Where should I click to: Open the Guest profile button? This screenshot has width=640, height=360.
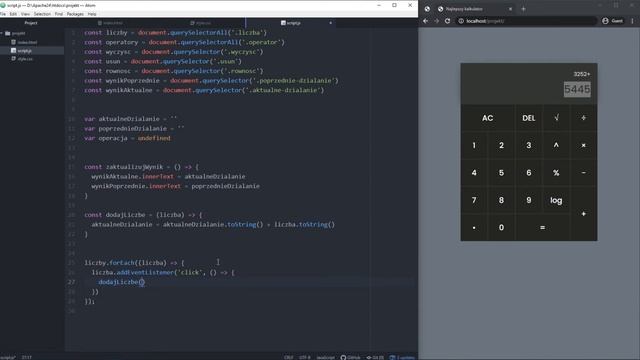[x=613, y=21]
